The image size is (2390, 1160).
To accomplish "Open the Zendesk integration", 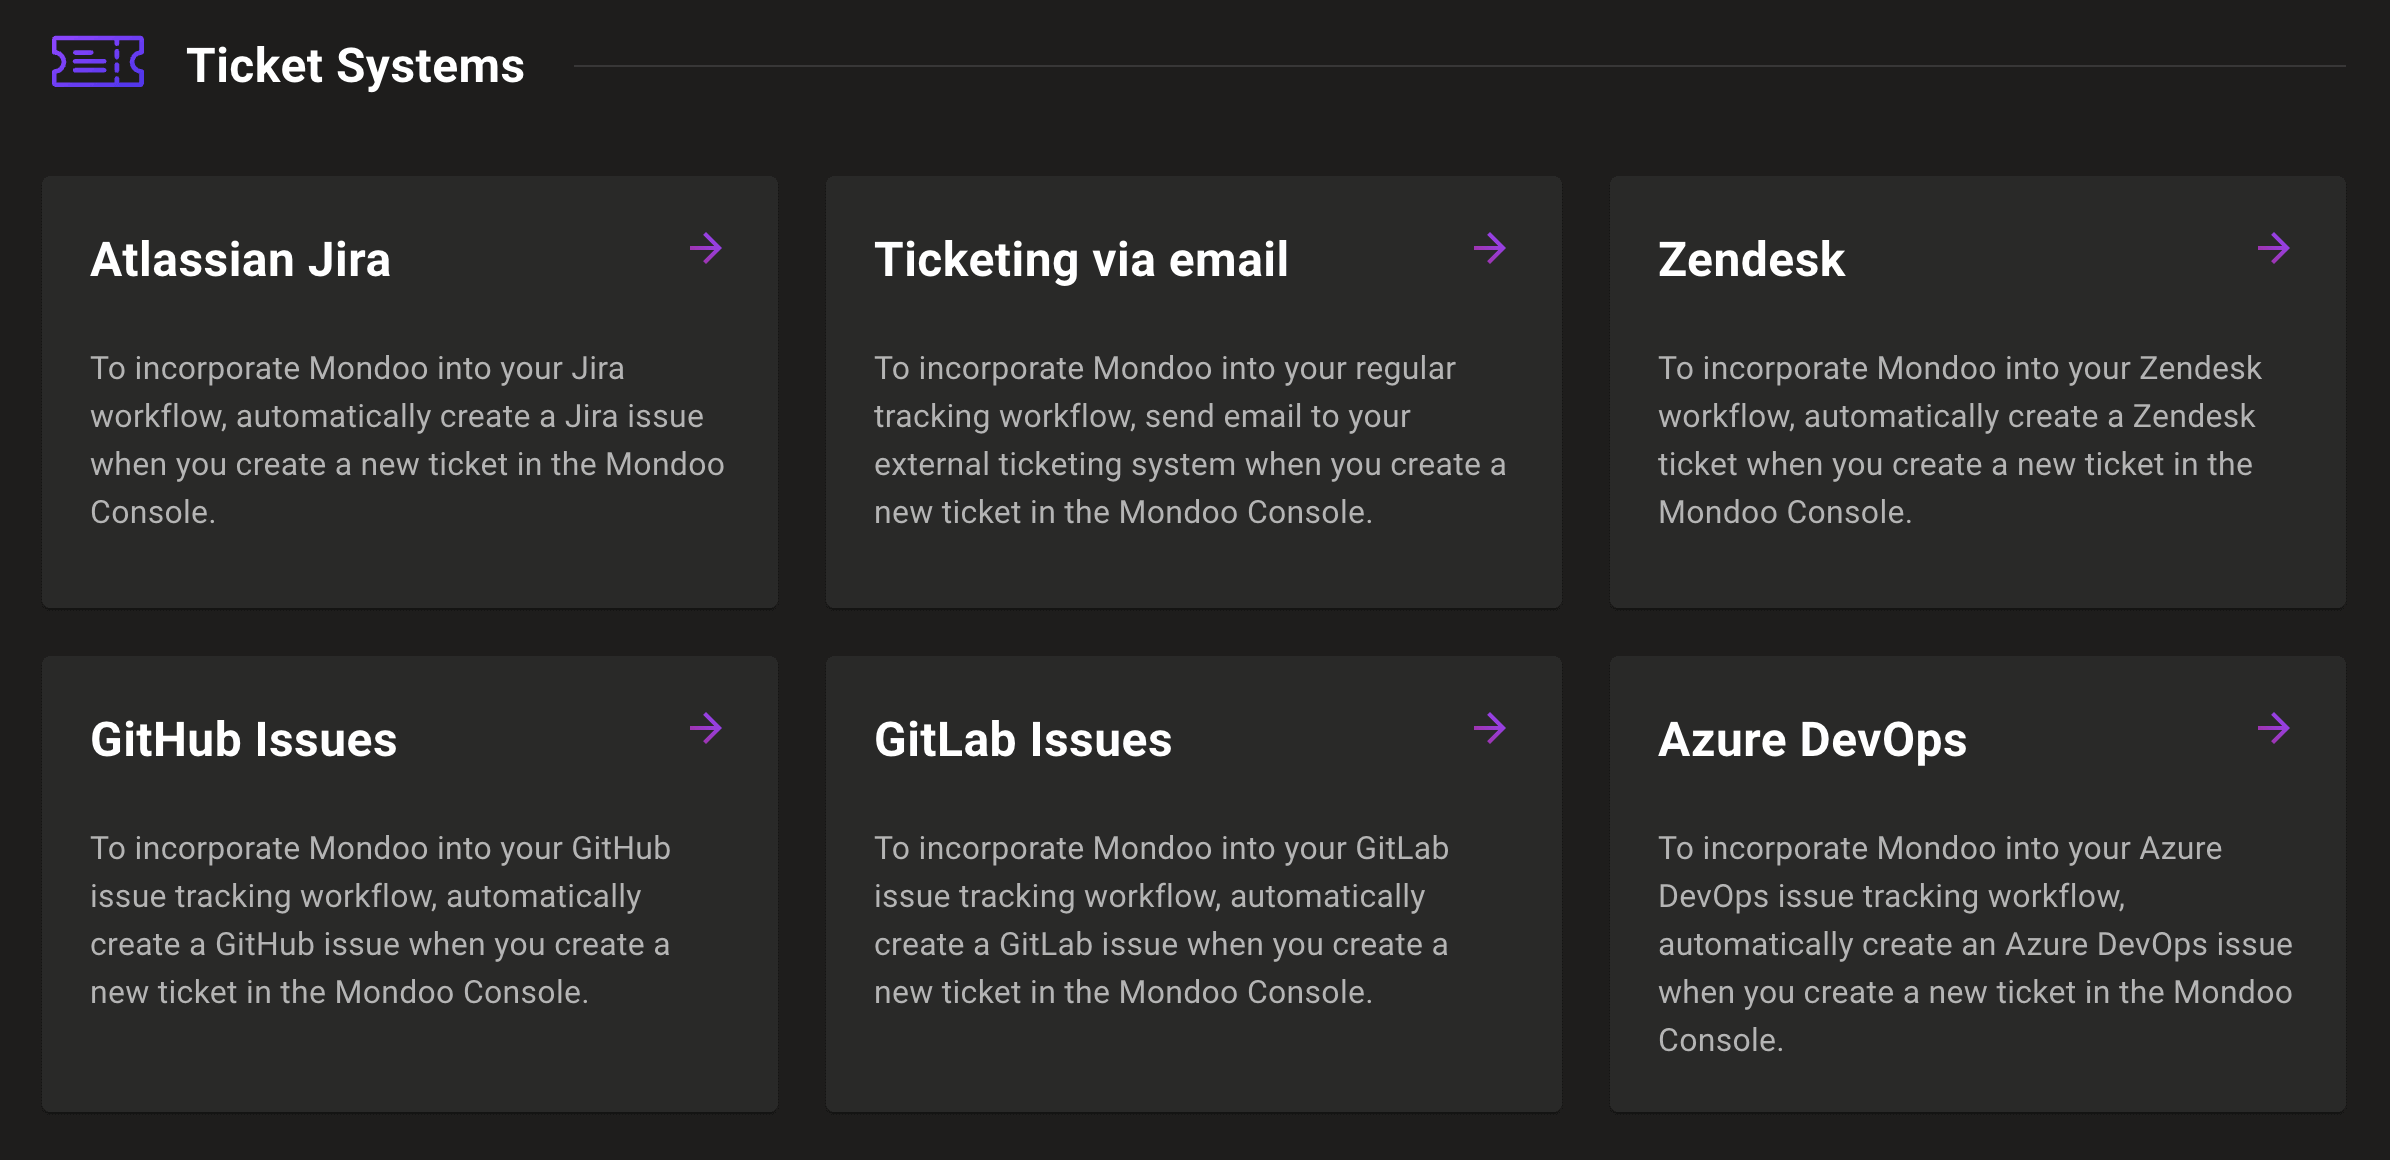I will 1750,259.
